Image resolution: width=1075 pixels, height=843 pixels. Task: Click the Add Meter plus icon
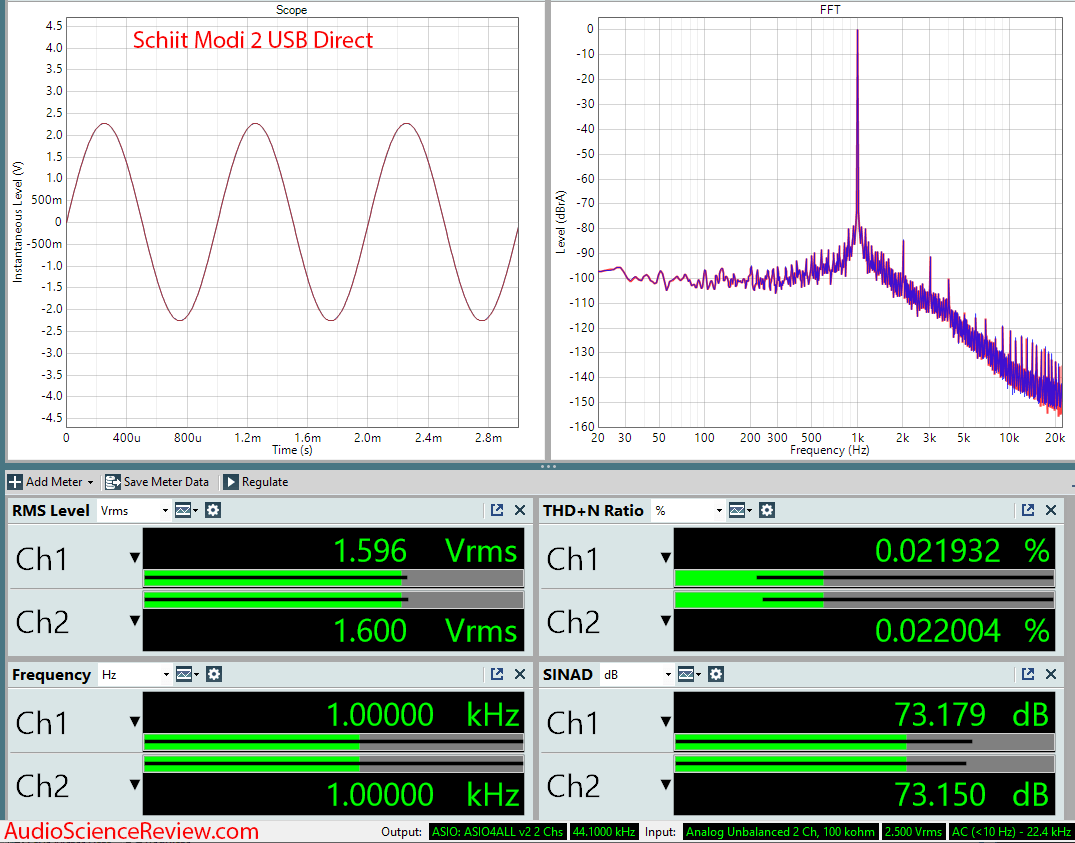click(15, 482)
